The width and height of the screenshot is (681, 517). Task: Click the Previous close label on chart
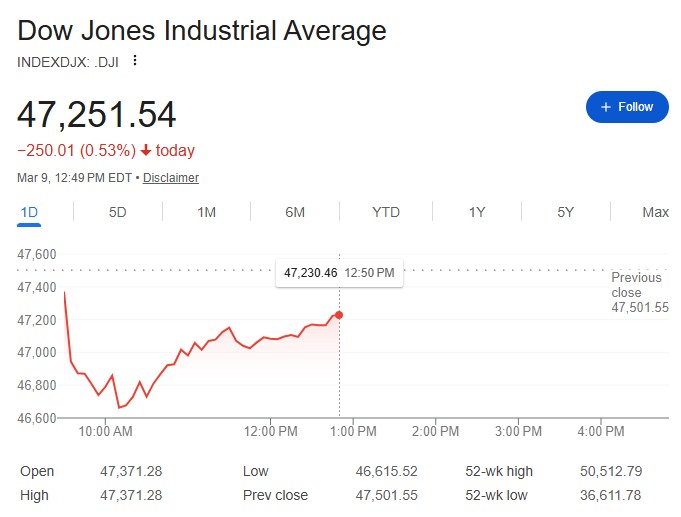(637, 285)
